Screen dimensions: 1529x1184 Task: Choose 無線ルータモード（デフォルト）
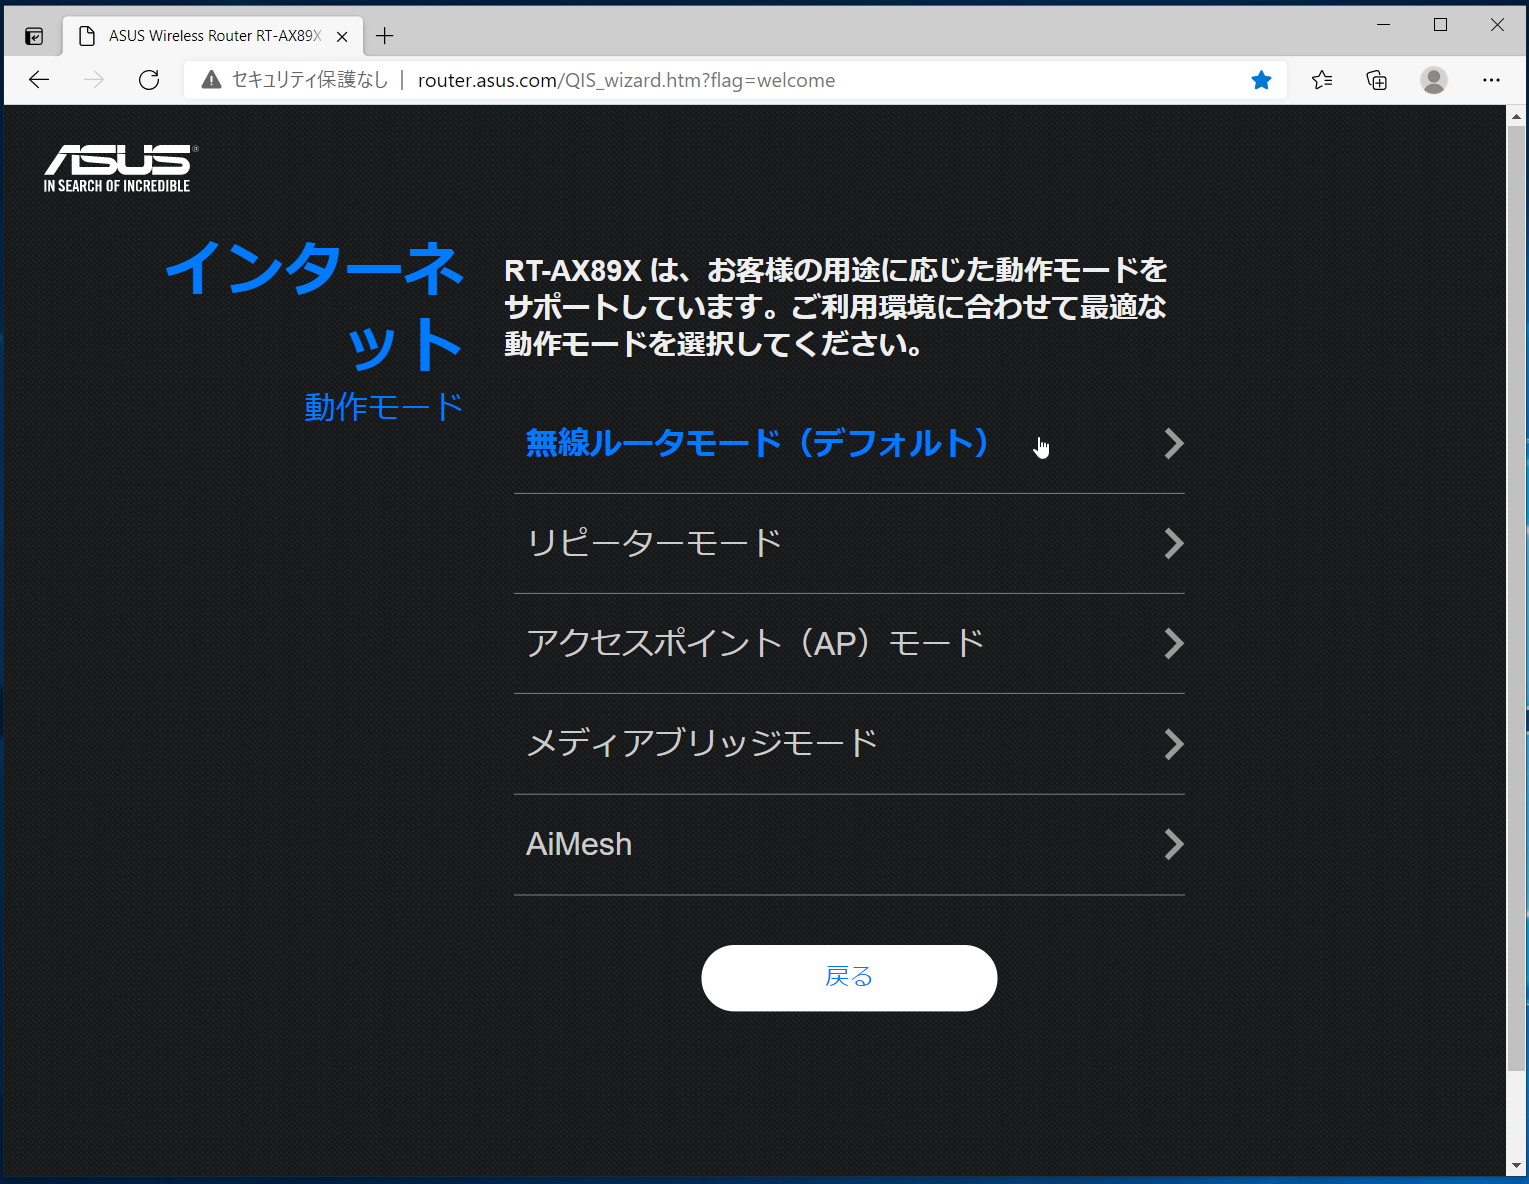[x=849, y=444]
